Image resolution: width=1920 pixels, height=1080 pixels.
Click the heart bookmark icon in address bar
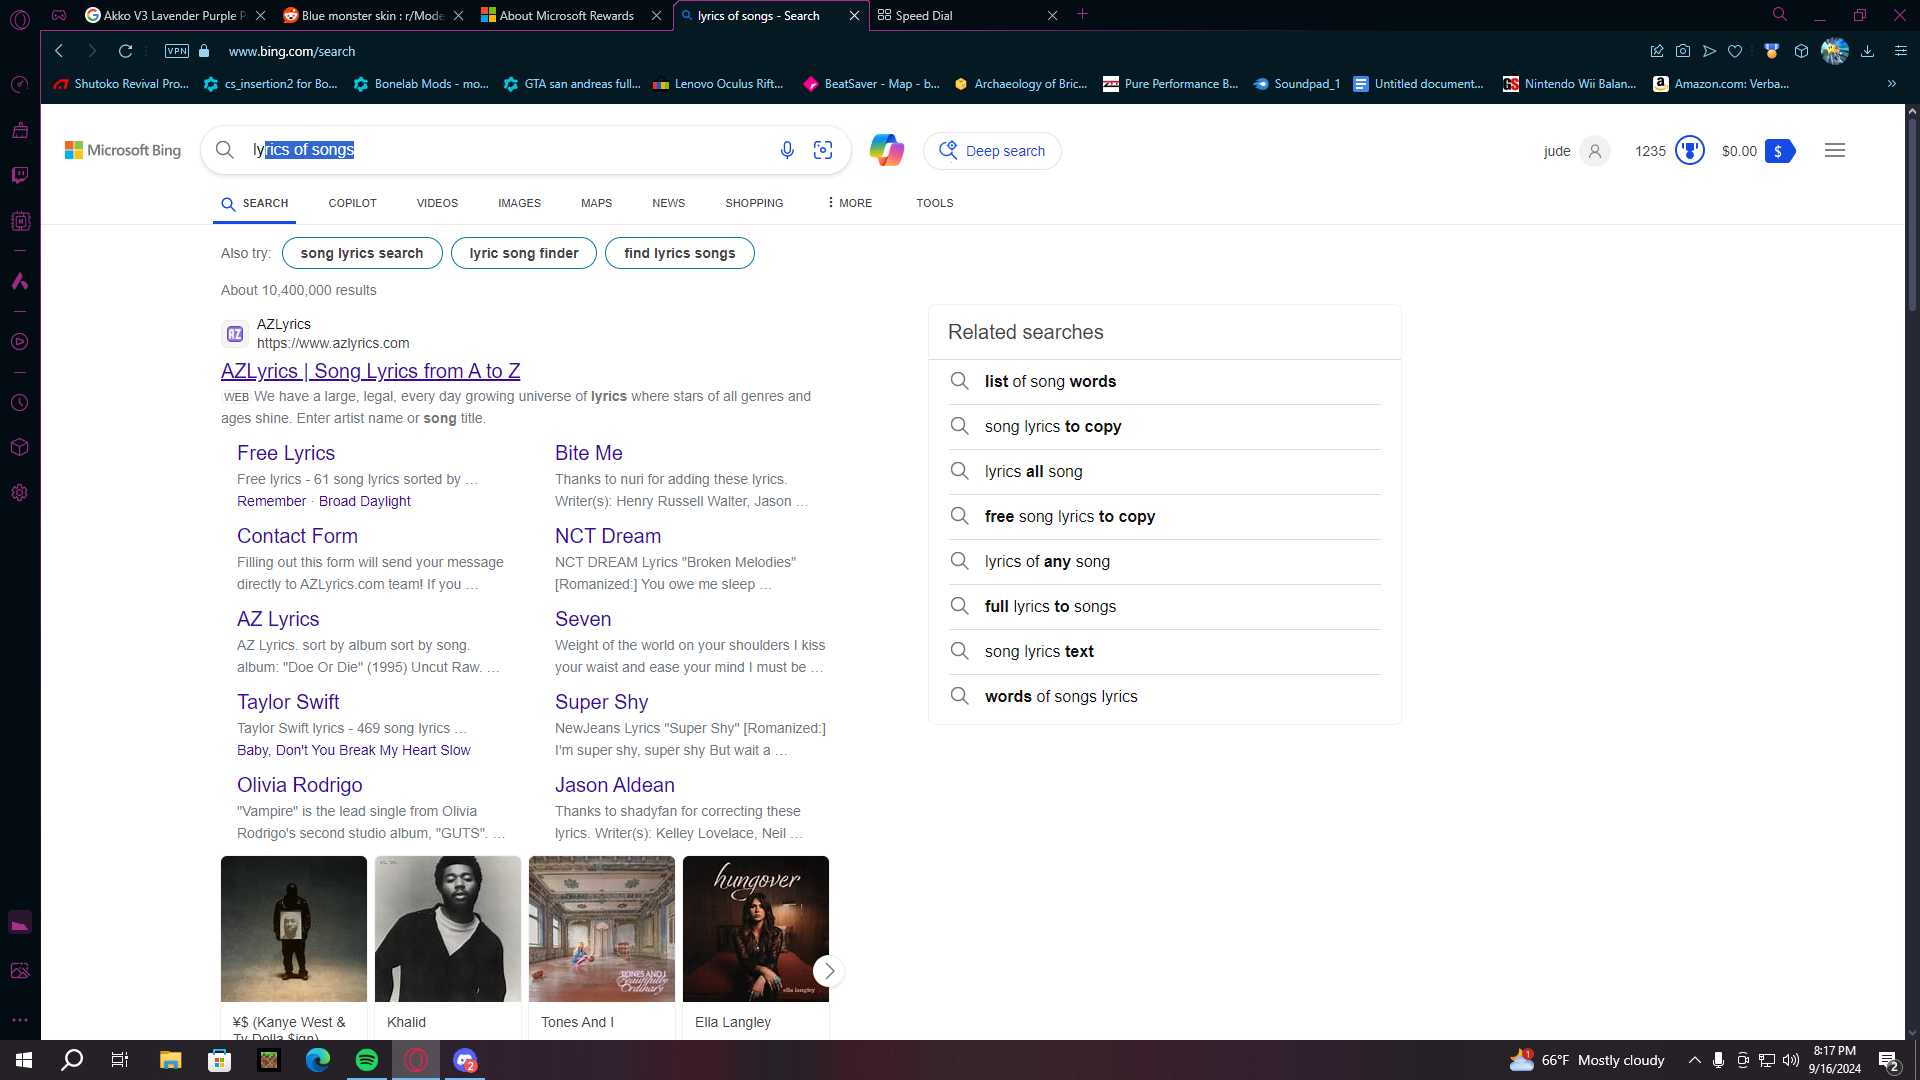(1735, 51)
